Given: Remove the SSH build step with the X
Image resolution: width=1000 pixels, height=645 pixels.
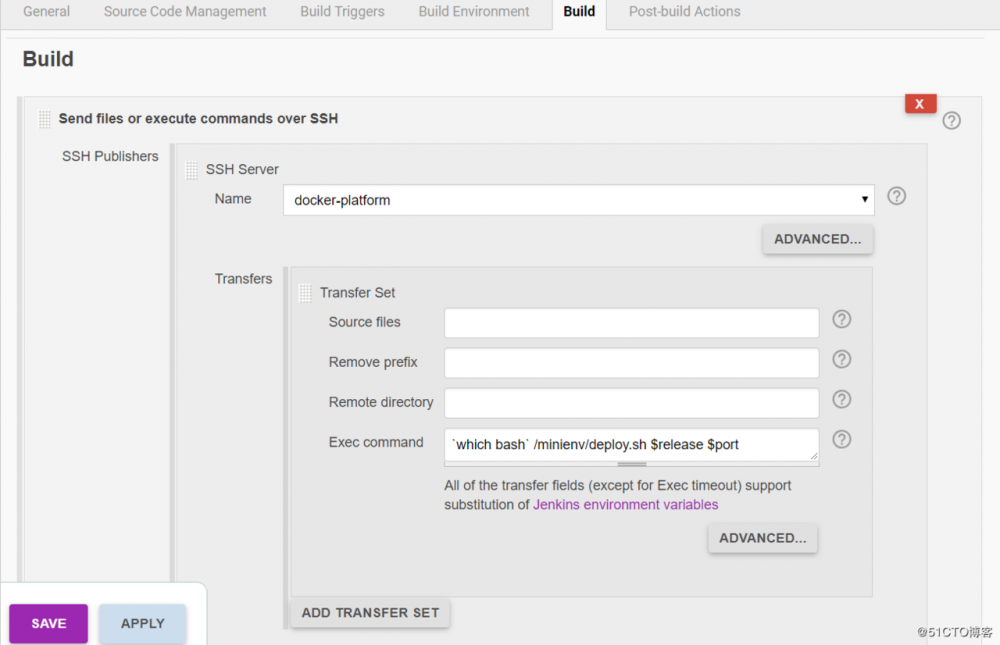Looking at the screenshot, I should [920, 103].
